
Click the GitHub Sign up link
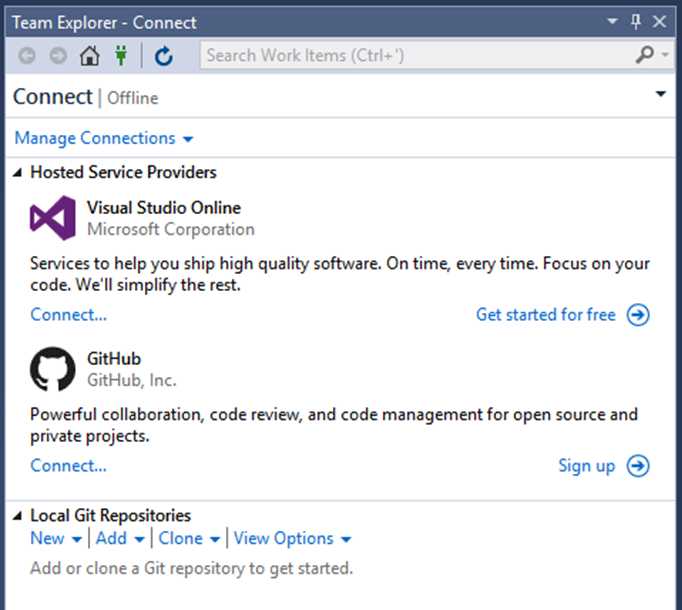587,466
